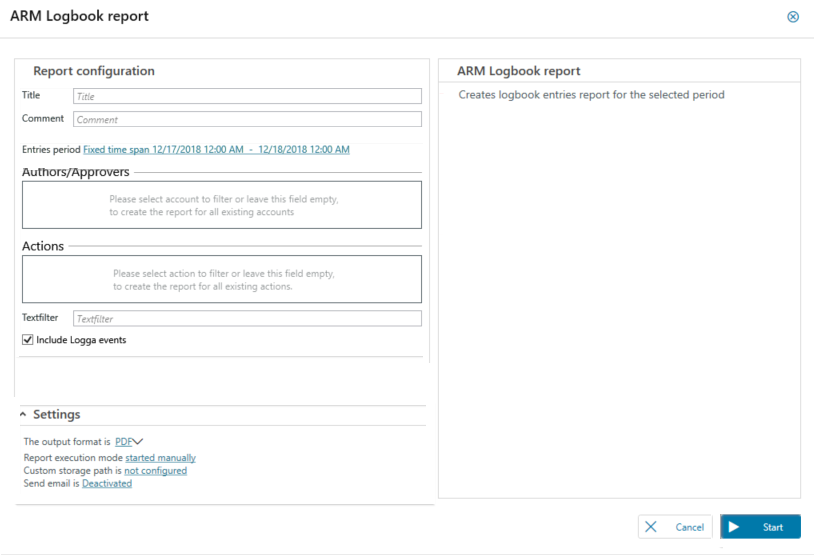The width and height of the screenshot is (814, 555).
Task: Toggle the Include Logga events checkbox
Action: (28, 340)
